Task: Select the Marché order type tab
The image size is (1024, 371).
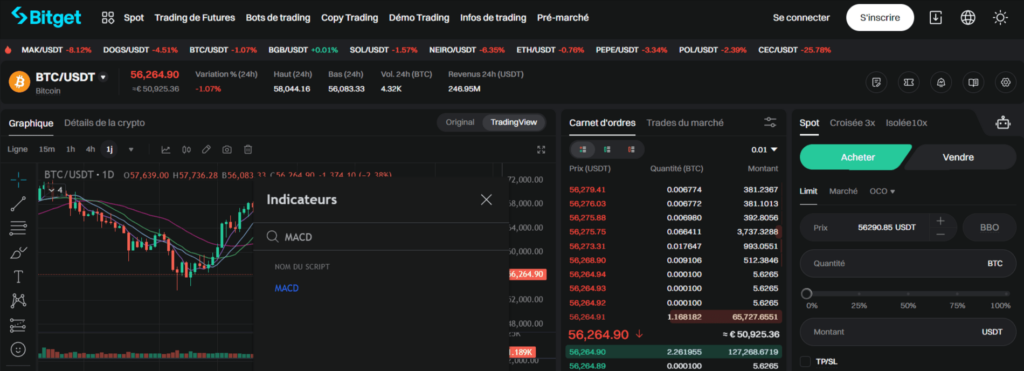Action: click(x=843, y=191)
